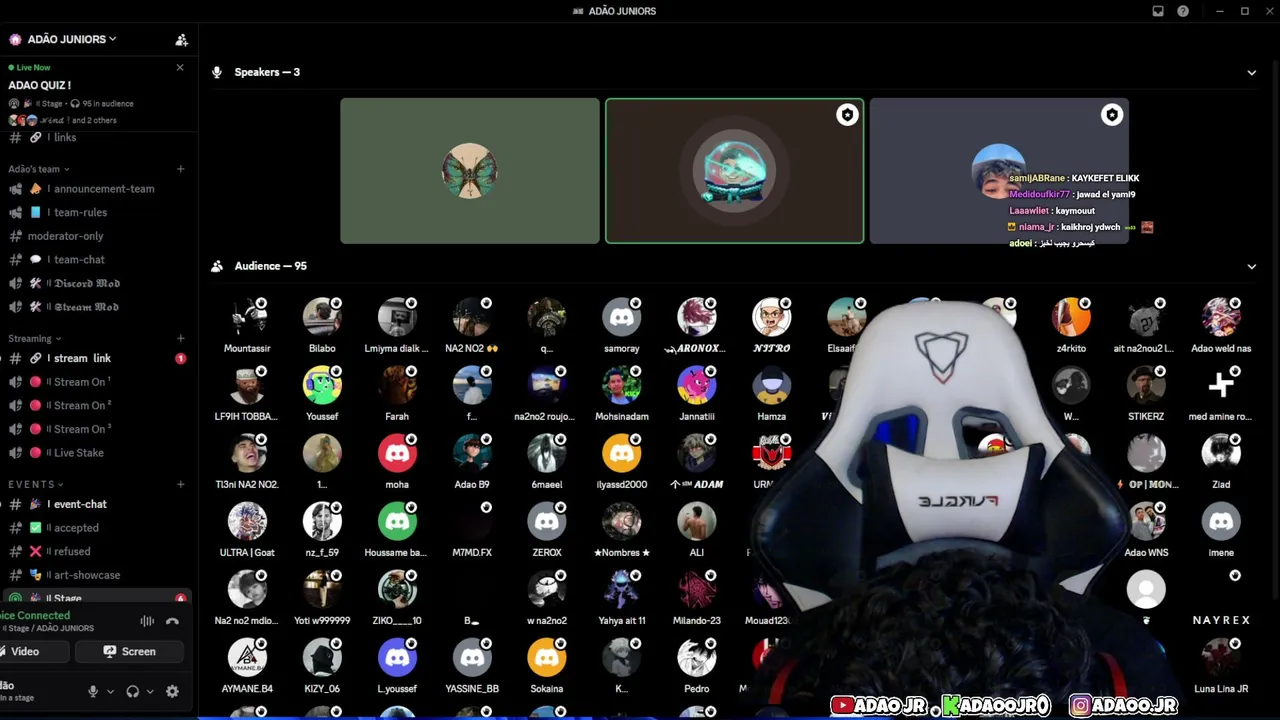Disconnect from the stage with hang-up icon

(172, 621)
